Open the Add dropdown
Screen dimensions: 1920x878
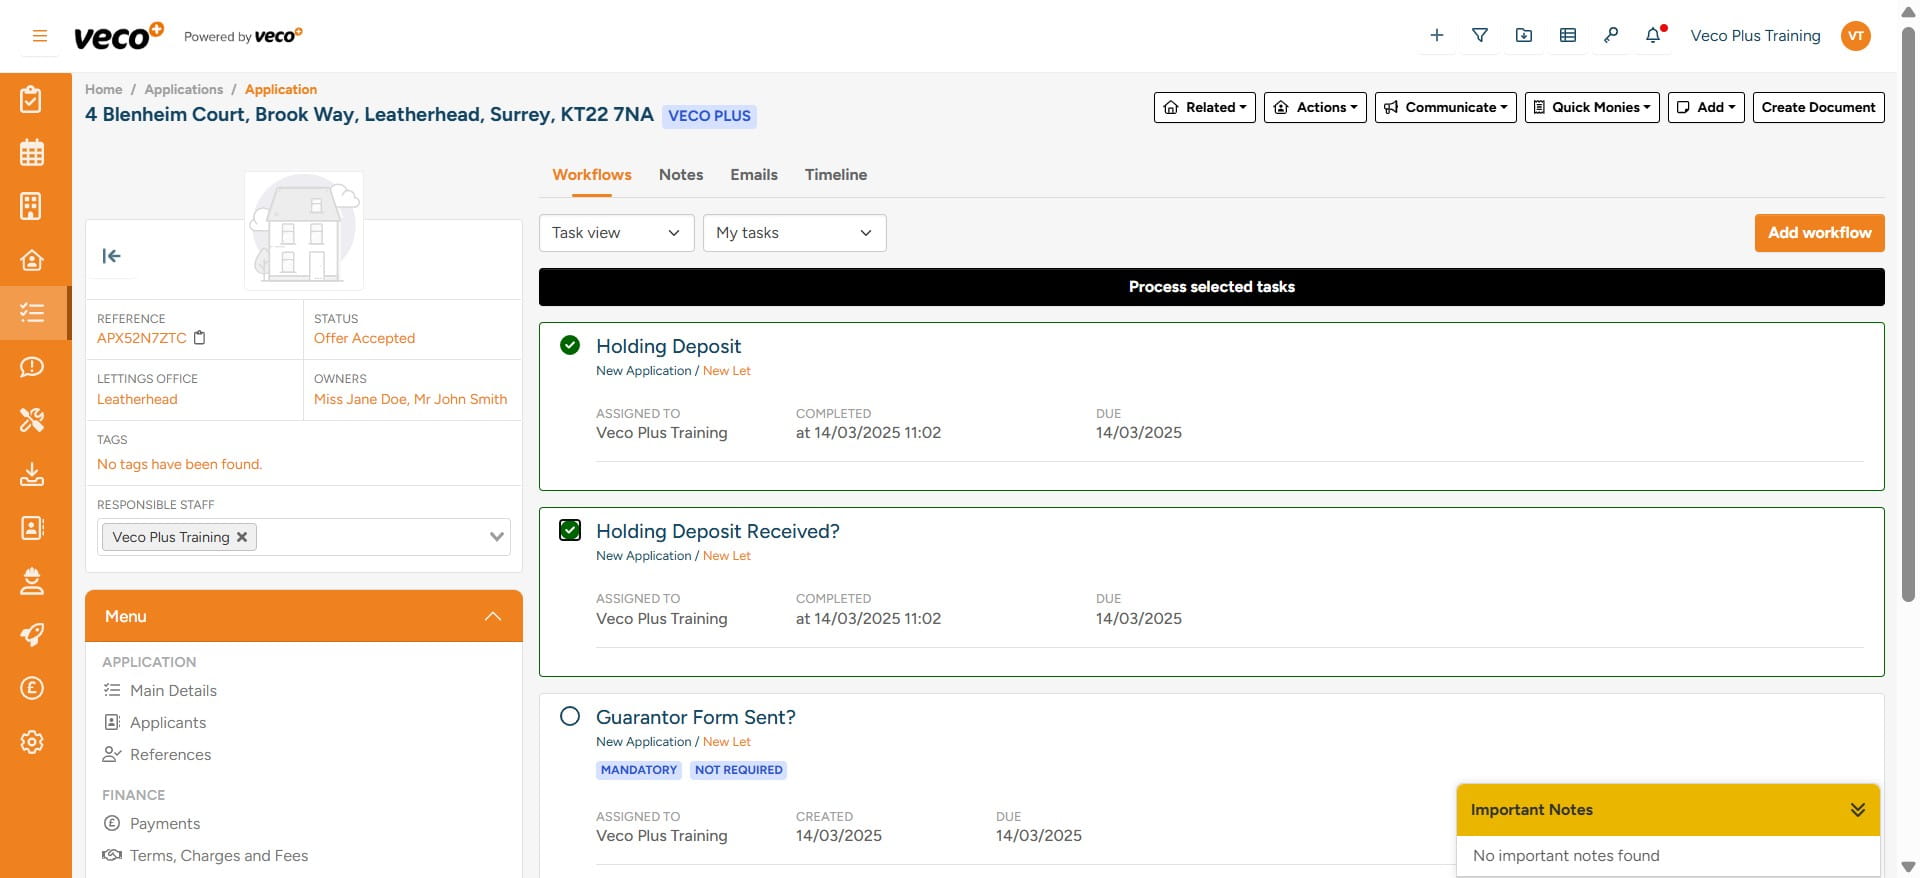click(x=1706, y=107)
